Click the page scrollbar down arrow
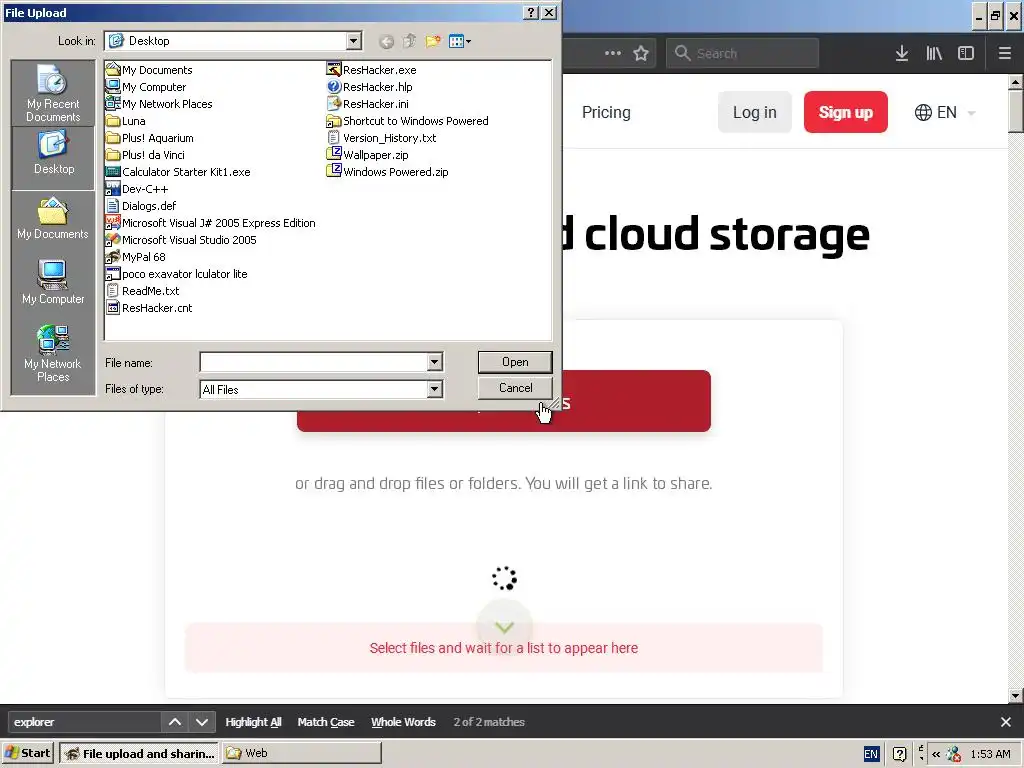Viewport: 1024px width, 768px height. [1016, 696]
